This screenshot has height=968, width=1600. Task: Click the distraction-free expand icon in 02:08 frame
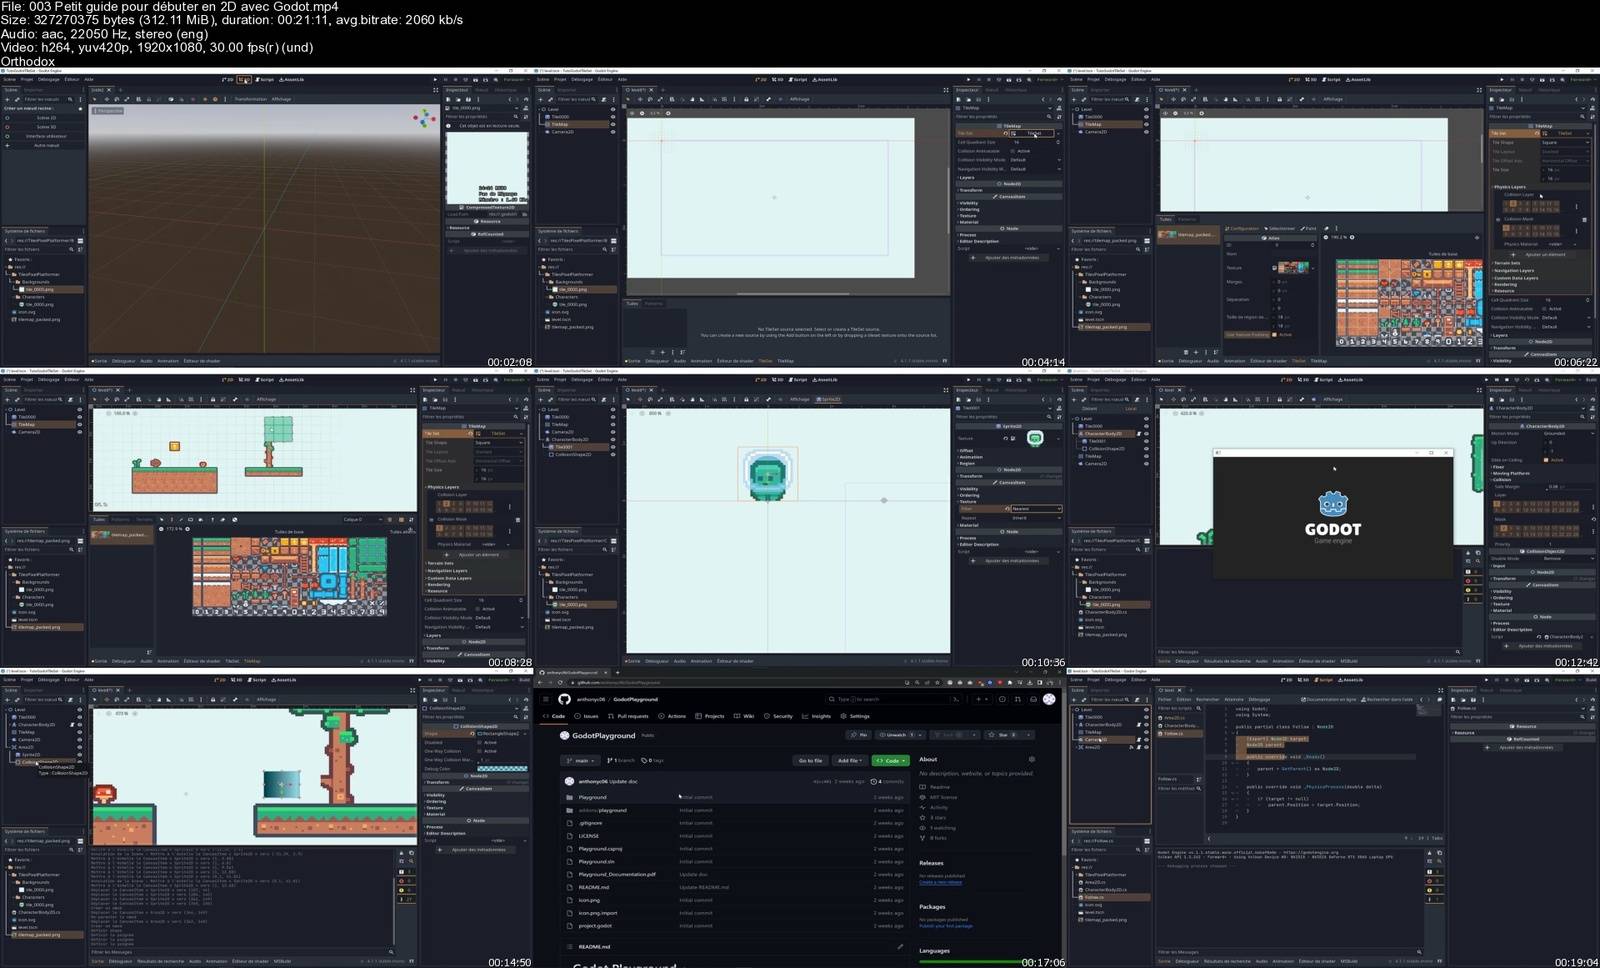(435, 90)
